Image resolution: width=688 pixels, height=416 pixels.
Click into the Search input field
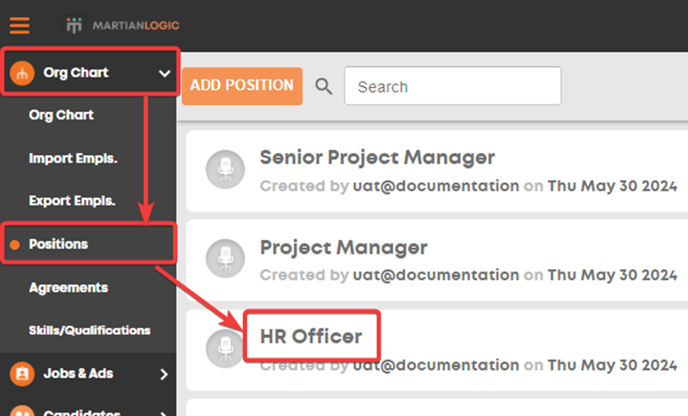pyautogui.click(x=452, y=86)
